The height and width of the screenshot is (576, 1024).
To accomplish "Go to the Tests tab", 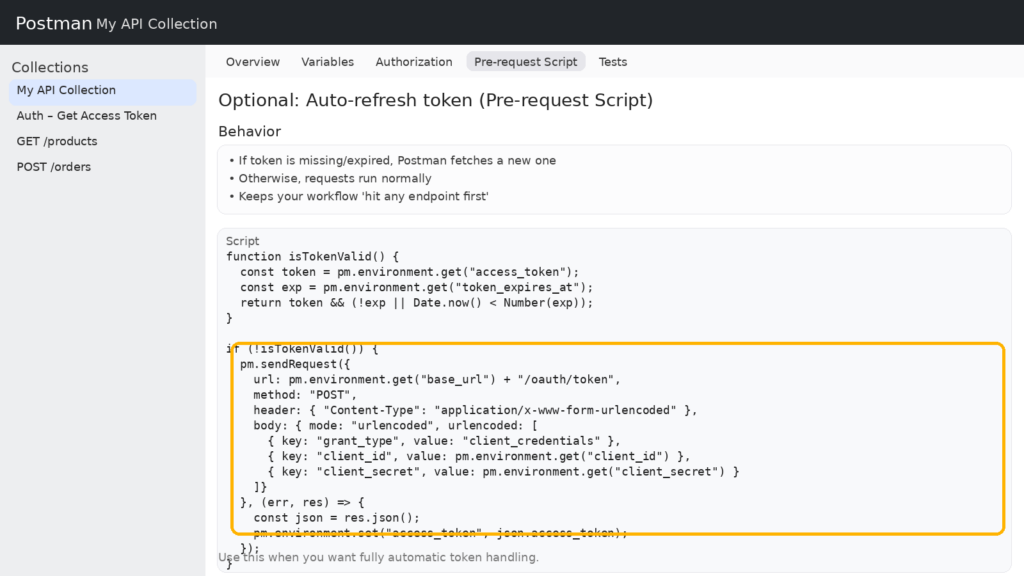I will point(612,62).
